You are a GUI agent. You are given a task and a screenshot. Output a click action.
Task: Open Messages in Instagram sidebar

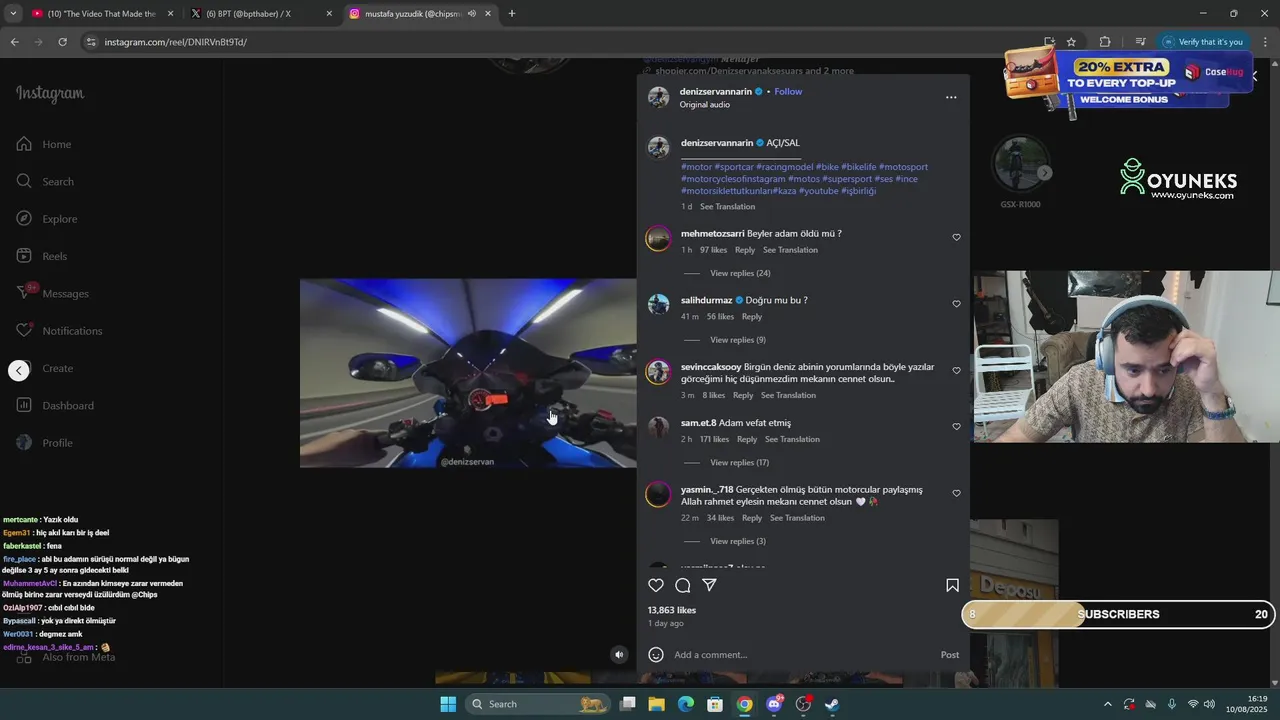[53, 293]
